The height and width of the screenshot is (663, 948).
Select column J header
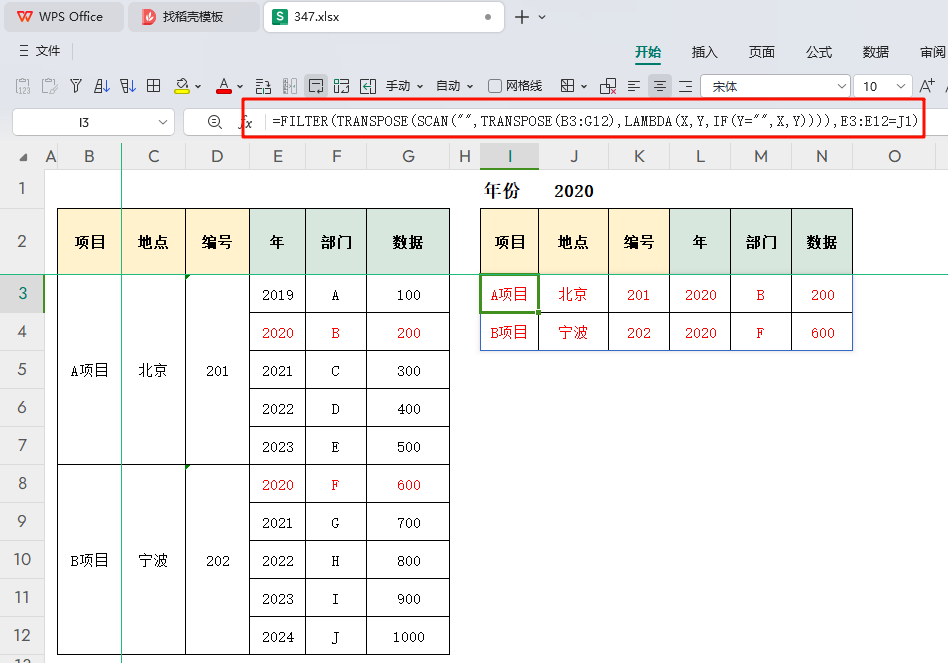pyautogui.click(x=574, y=157)
